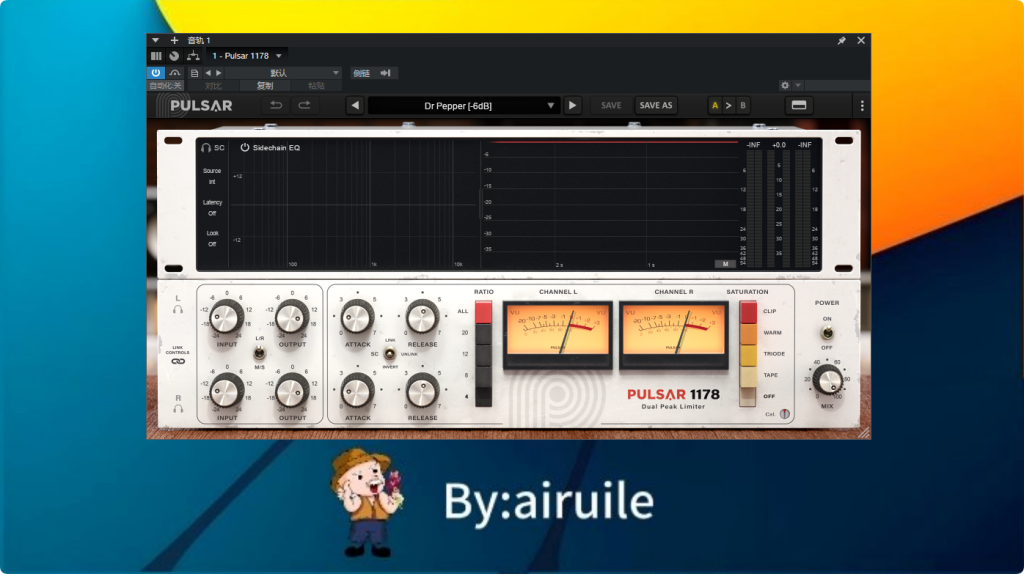Image resolution: width=1024 pixels, height=574 pixels.
Task: Click the top ATTACK knob
Action: pos(357,318)
